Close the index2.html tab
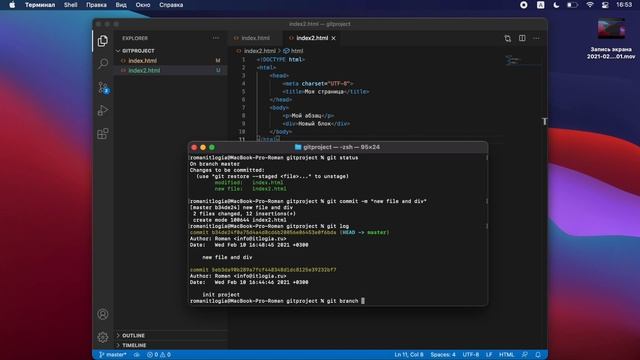The height and width of the screenshot is (360, 640). coord(333,38)
